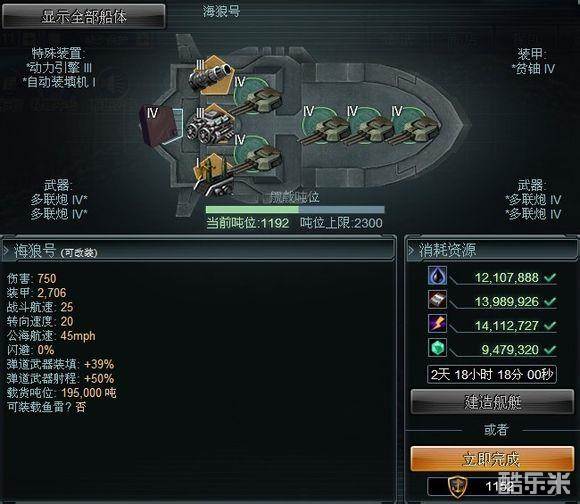Select the foremost bow turret IV

point(415,126)
